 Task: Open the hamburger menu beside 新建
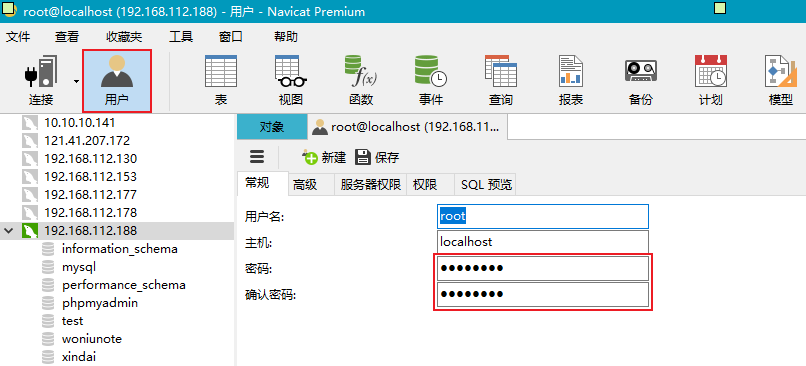tap(257, 157)
